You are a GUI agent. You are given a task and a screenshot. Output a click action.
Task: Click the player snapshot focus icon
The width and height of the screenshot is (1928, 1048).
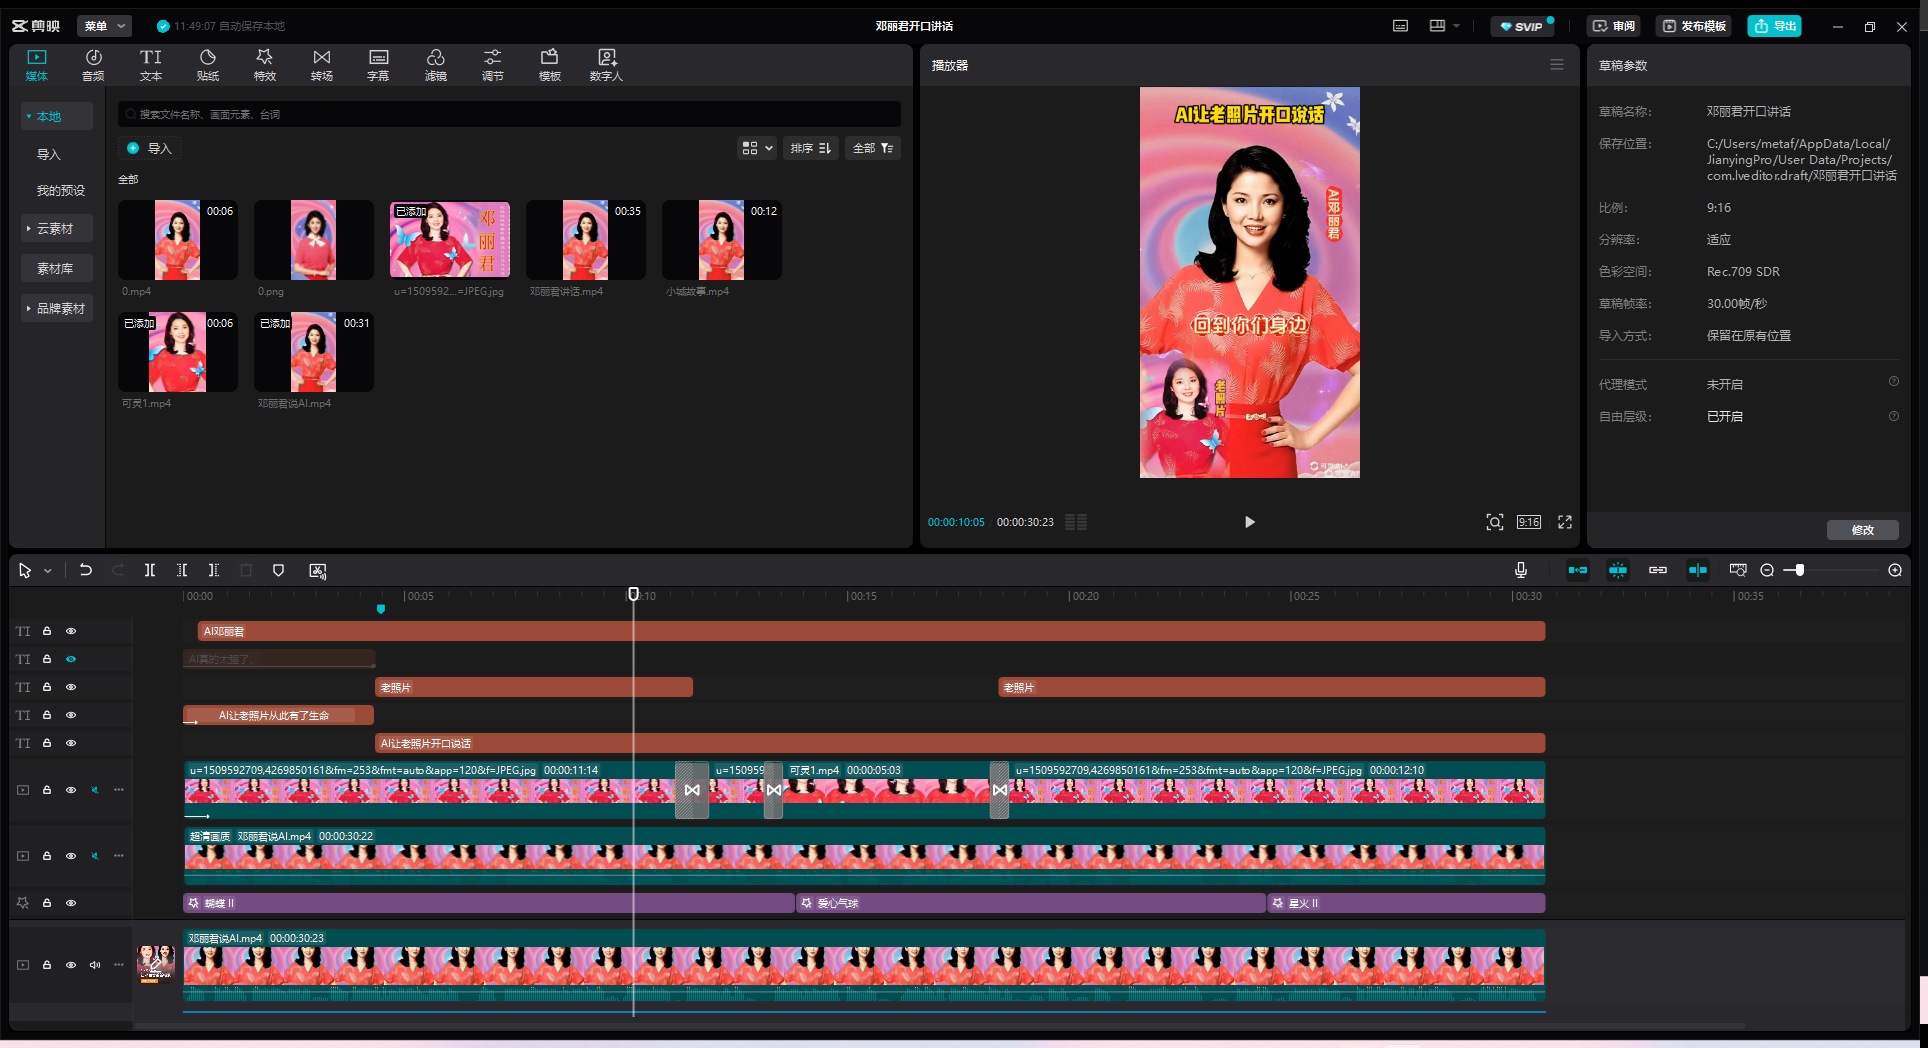click(x=1495, y=522)
